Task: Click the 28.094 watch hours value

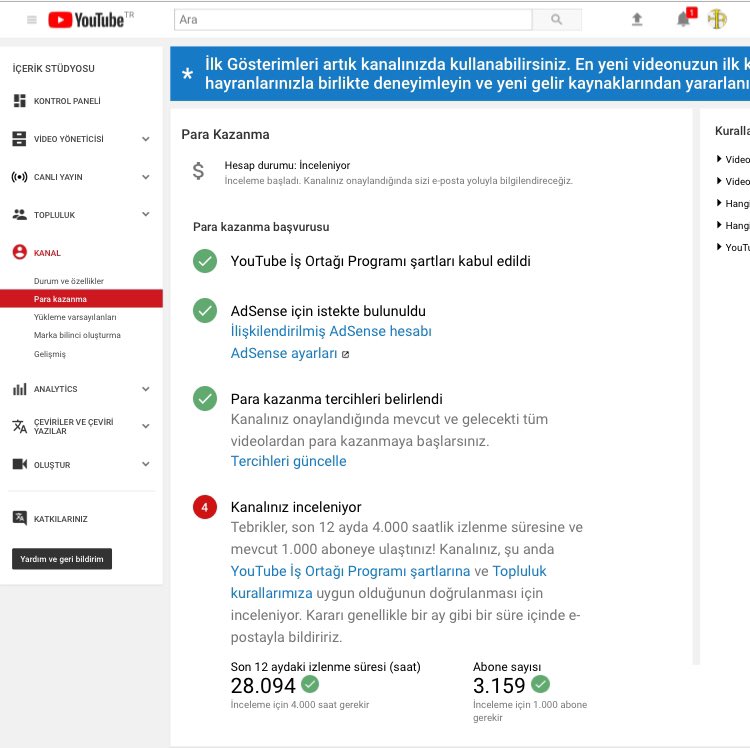Action: tap(263, 686)
